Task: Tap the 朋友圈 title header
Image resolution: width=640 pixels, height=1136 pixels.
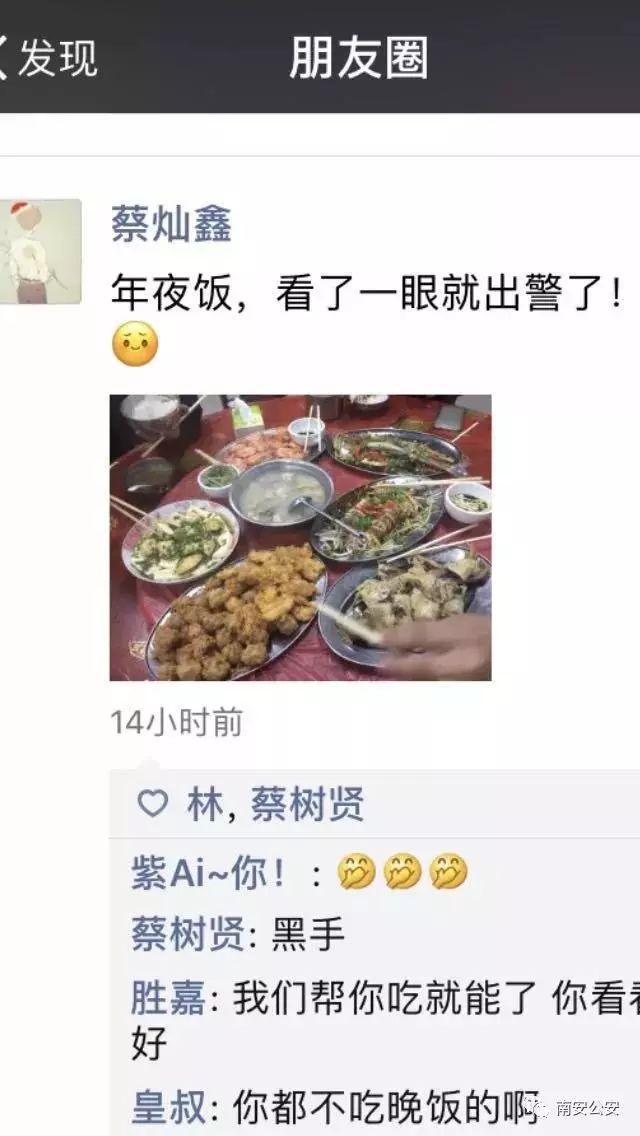Action: coord(359,58)
